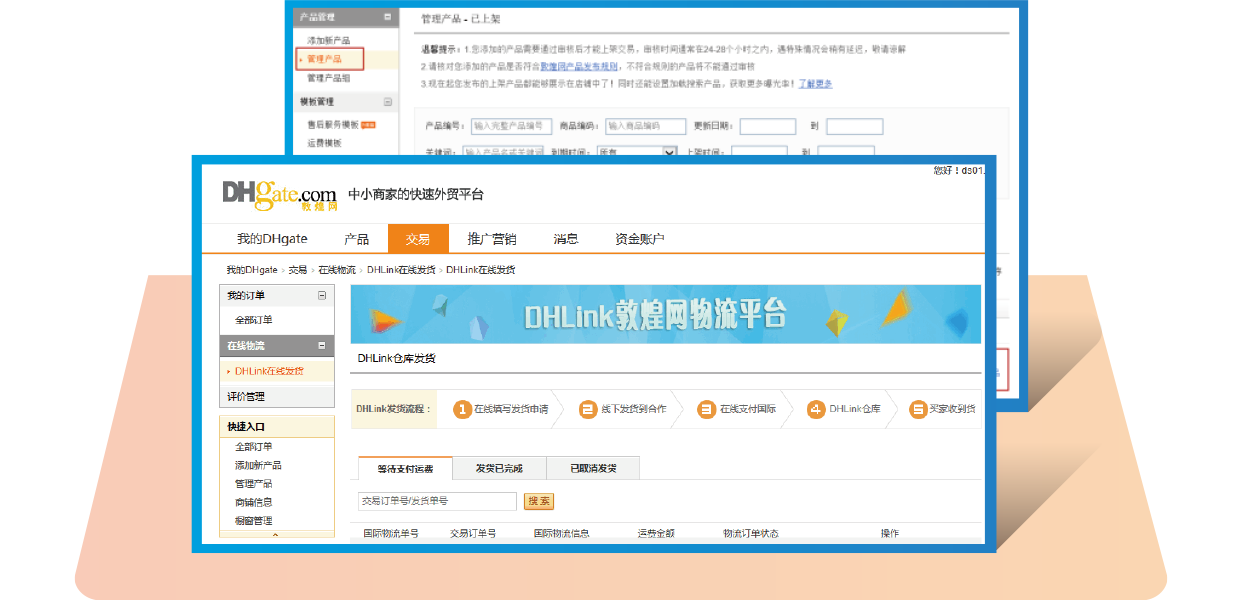
Task: Click the 物流订单状态 column header
Action: 751,534
